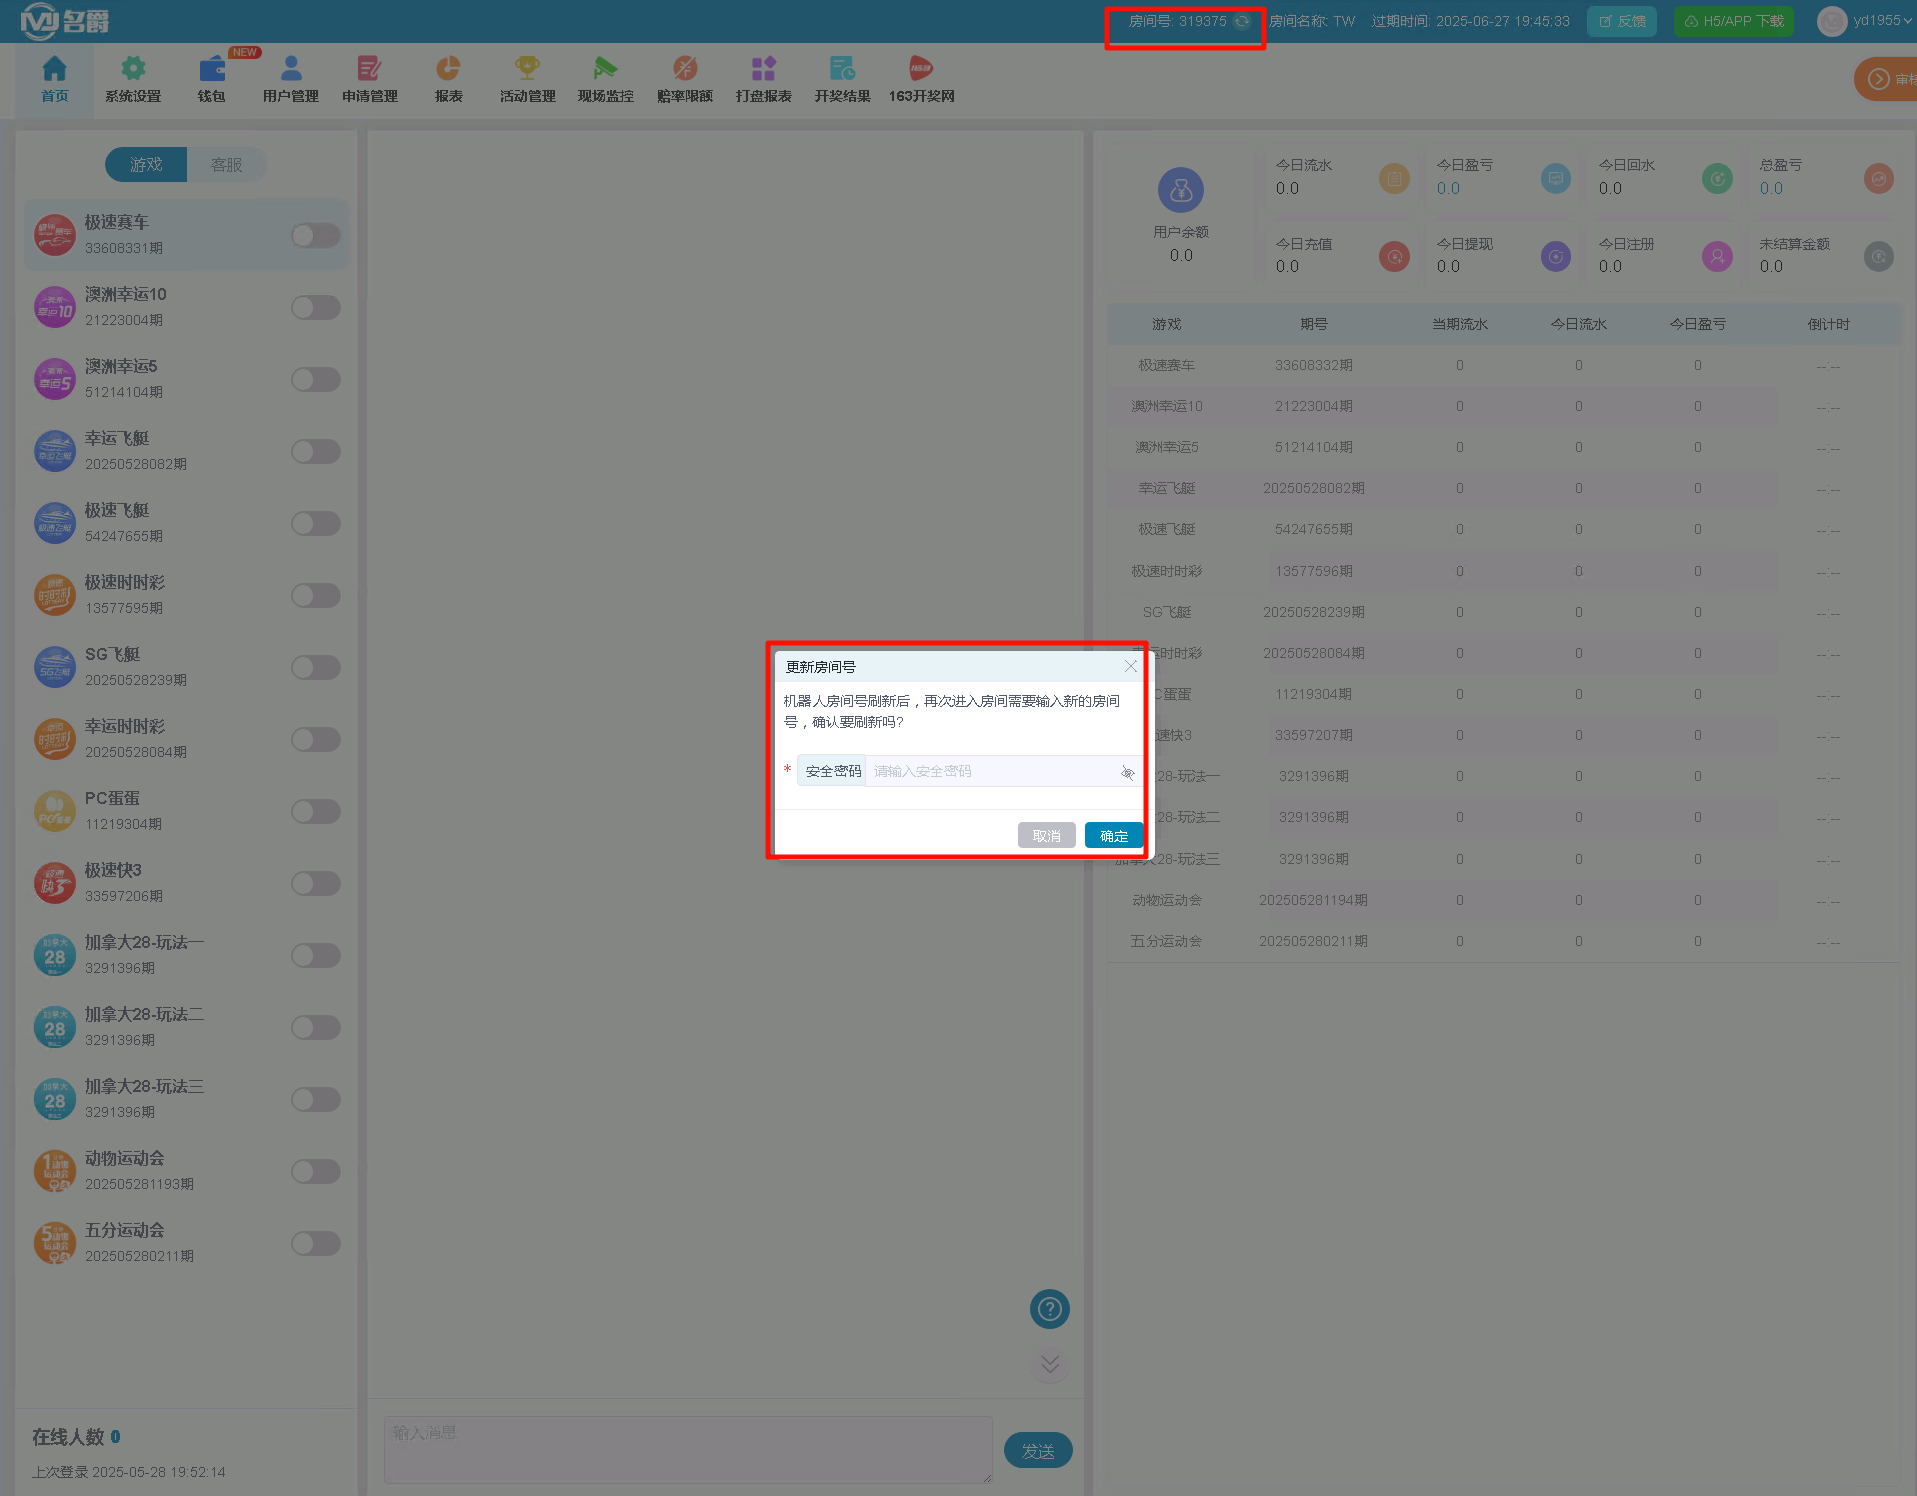Open the 钱包 wallet icon
This screenshot has height=1496, width=1917.
[x=211, y=69]
